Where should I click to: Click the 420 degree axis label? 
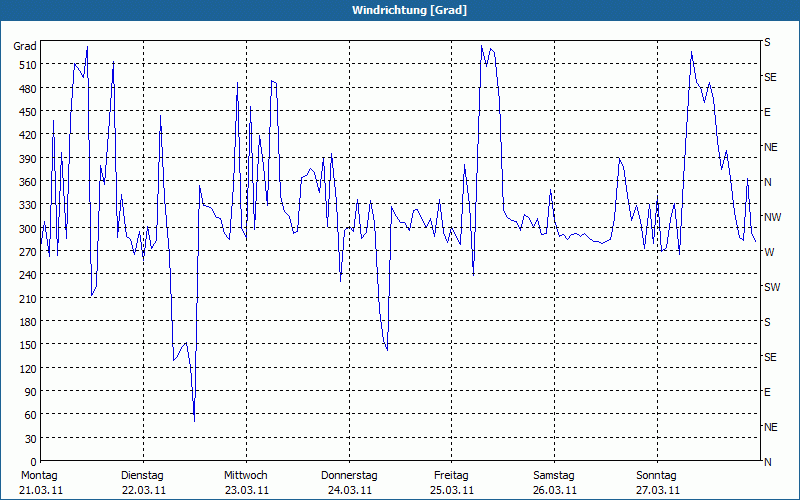point(28,135)
